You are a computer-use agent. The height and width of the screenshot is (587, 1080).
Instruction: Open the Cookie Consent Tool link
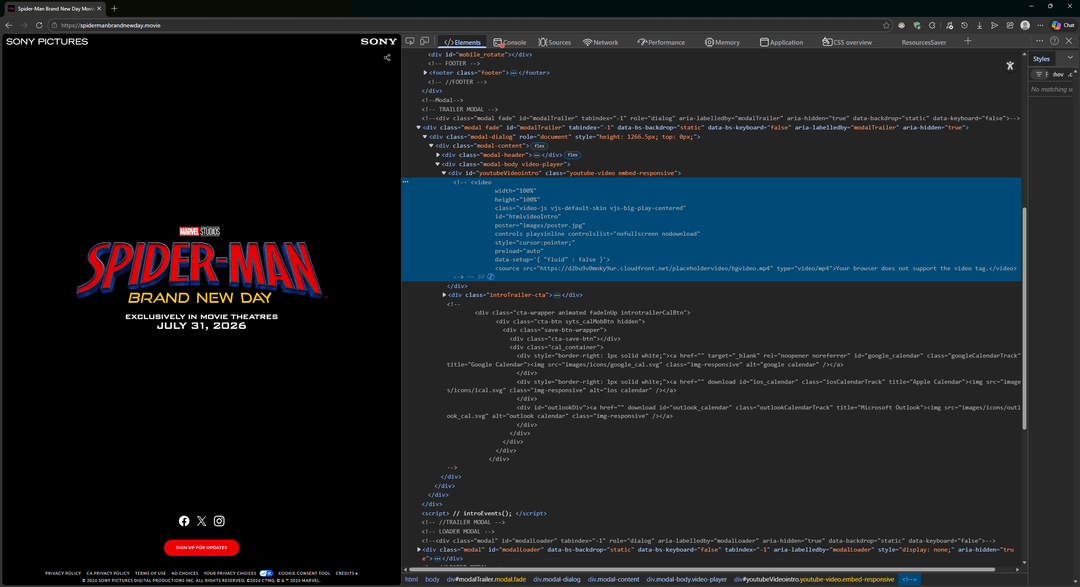(304, 573)
